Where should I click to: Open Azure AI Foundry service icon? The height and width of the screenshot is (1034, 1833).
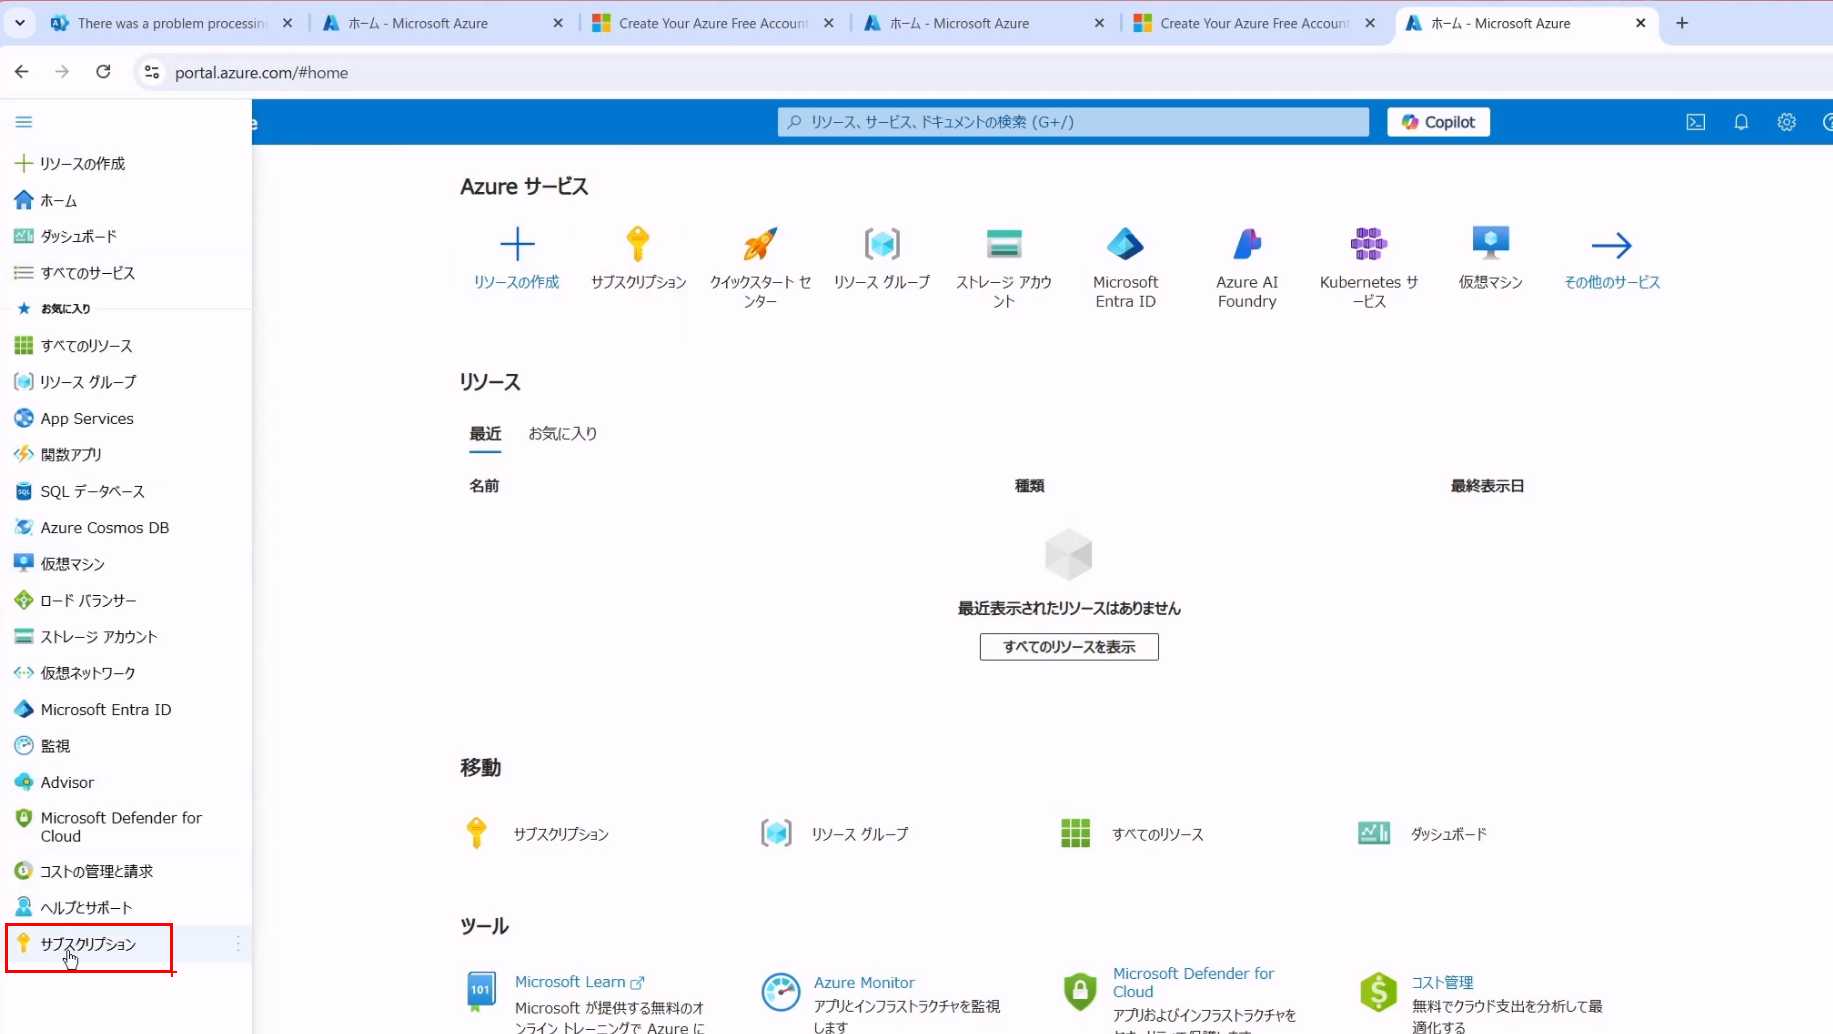(x=1246, y=244)
